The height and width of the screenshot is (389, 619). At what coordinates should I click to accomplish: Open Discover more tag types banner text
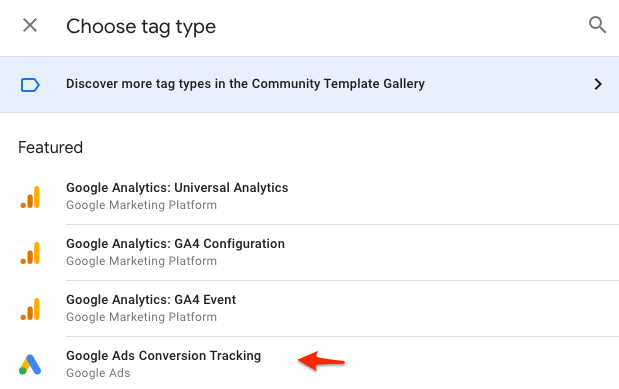[245, 84]
